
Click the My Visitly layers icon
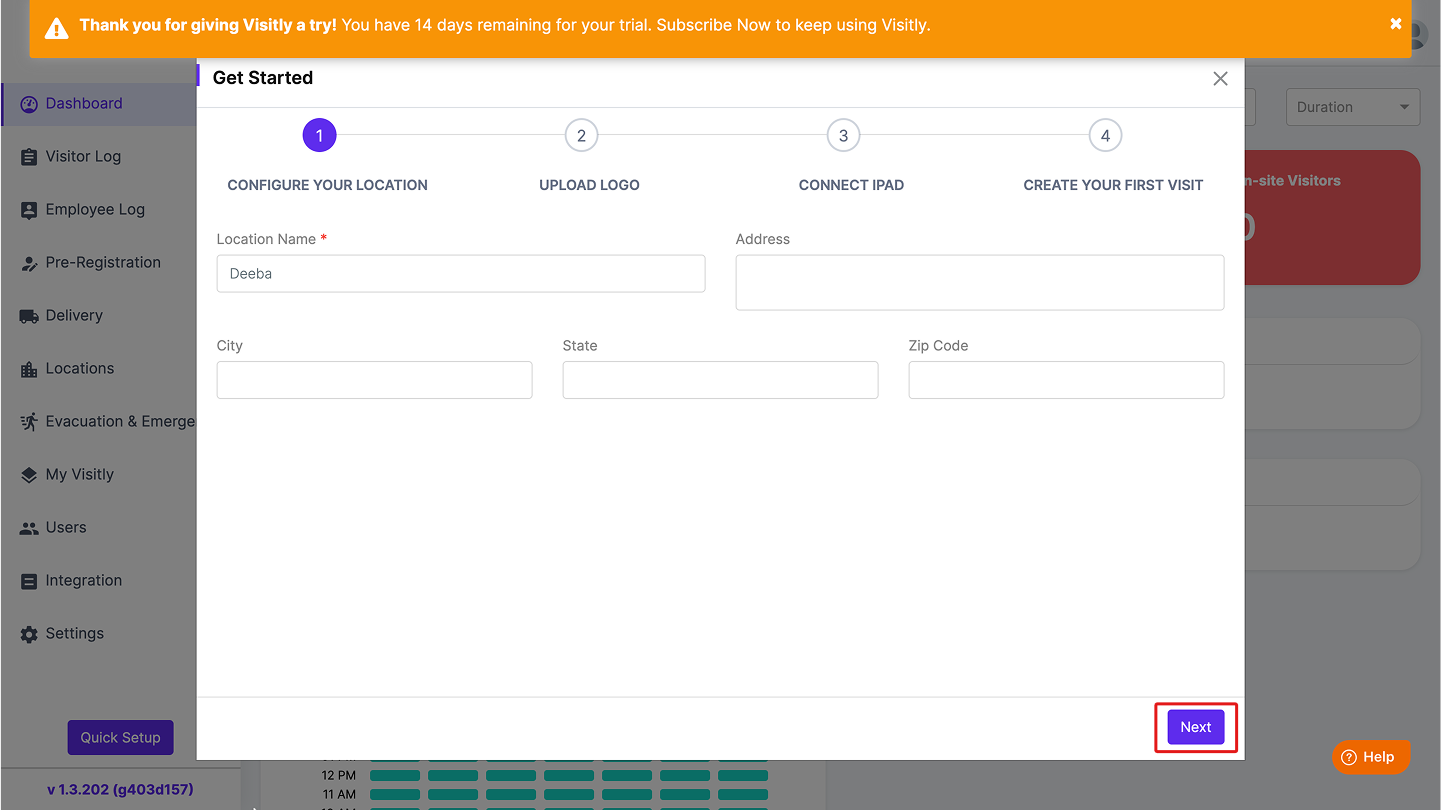(29, 475)
